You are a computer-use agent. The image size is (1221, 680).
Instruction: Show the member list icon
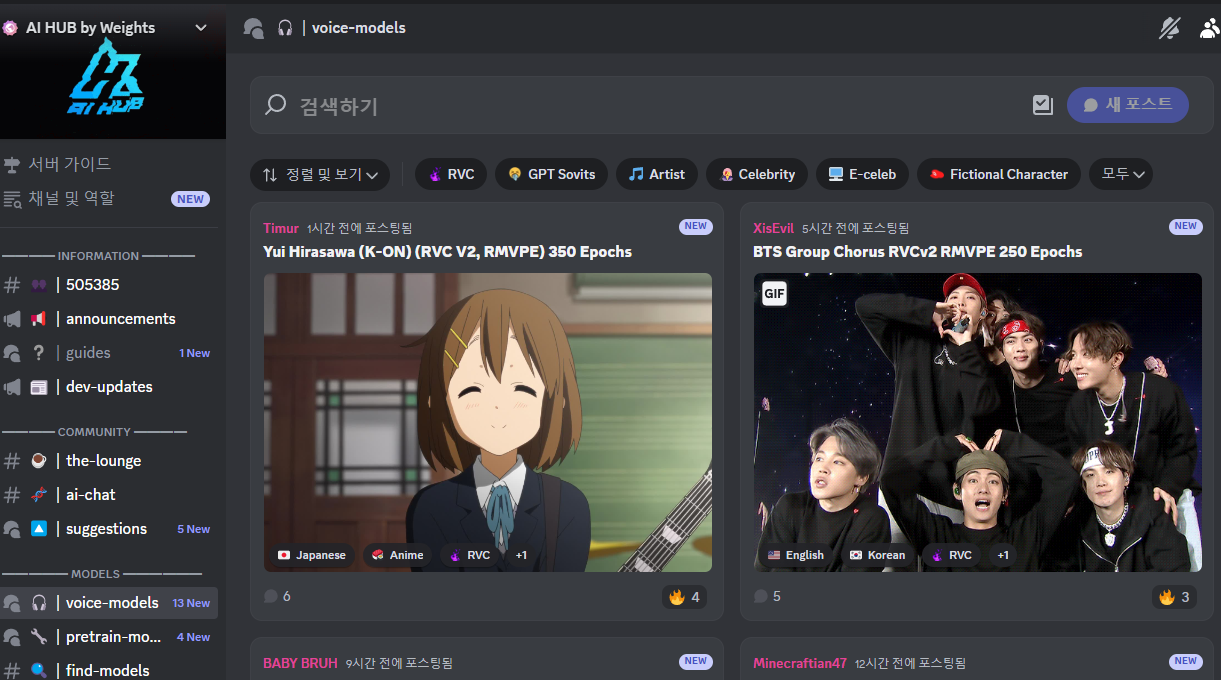coord(1210,28)
